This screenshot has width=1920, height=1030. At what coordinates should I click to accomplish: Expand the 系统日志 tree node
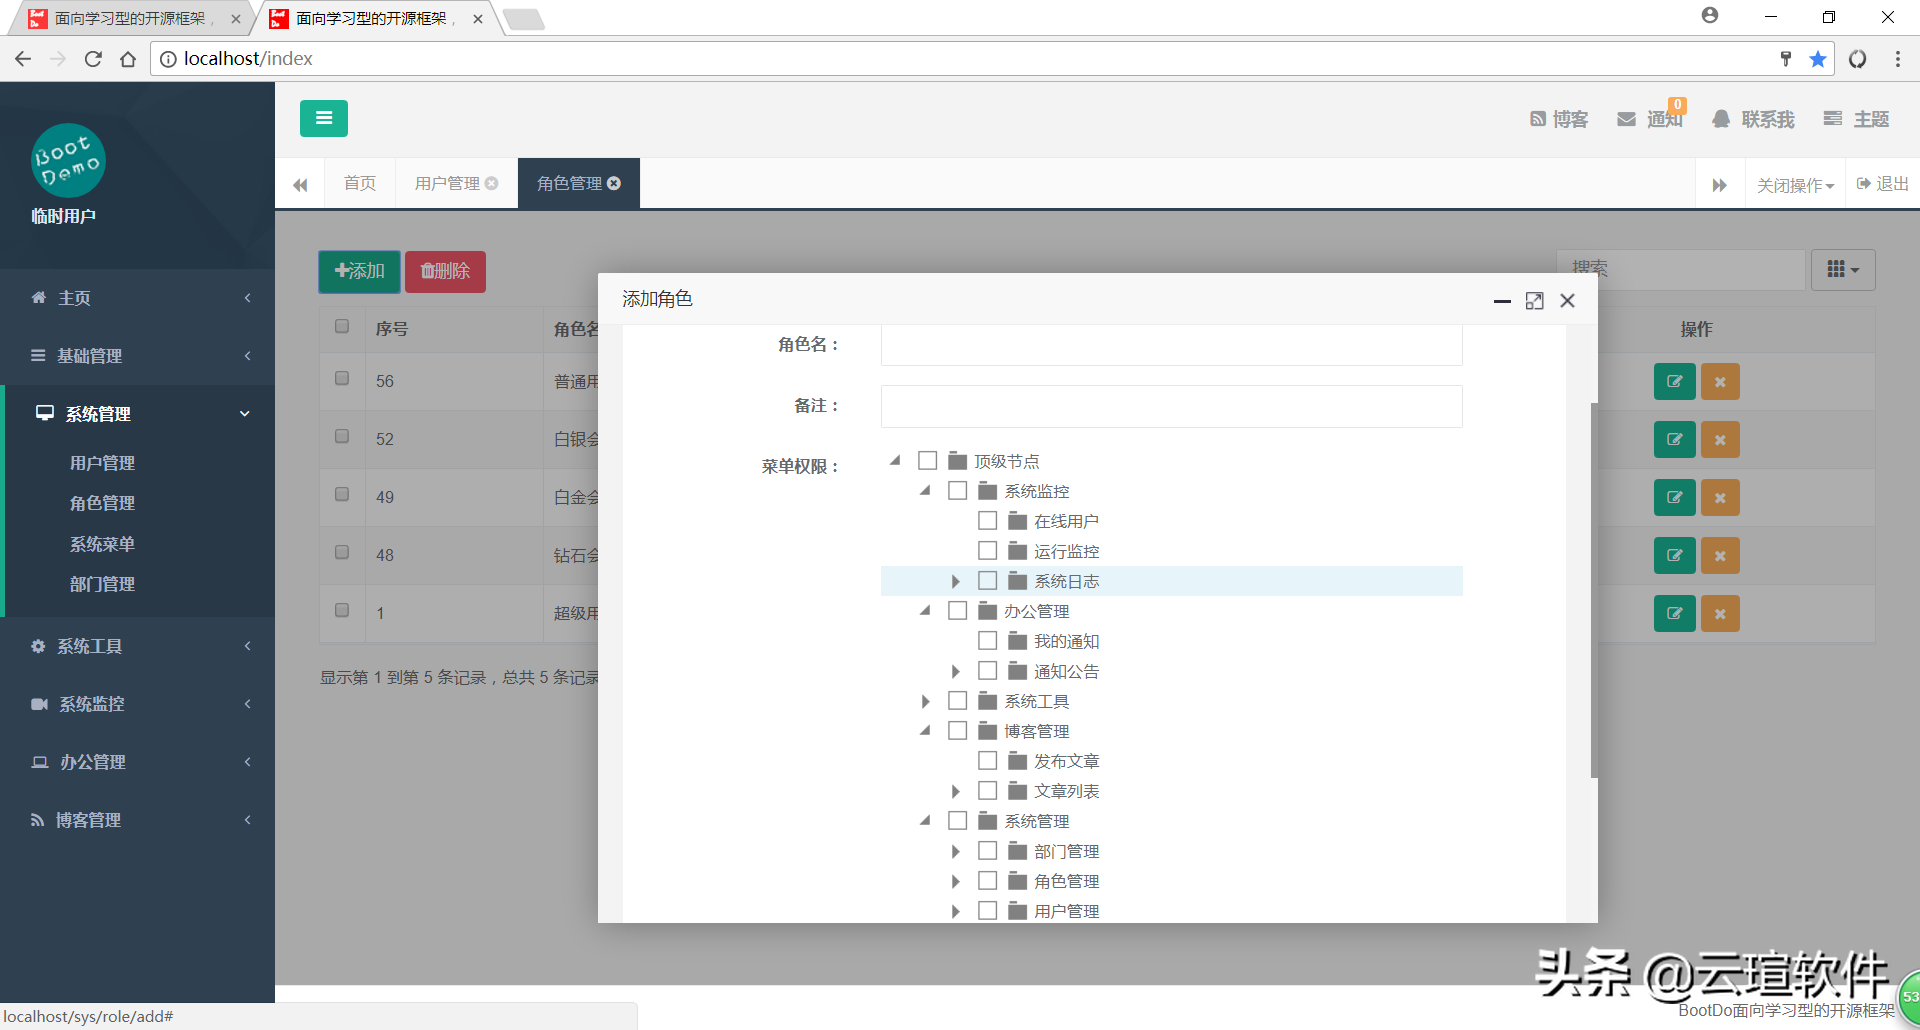[955, 581]
